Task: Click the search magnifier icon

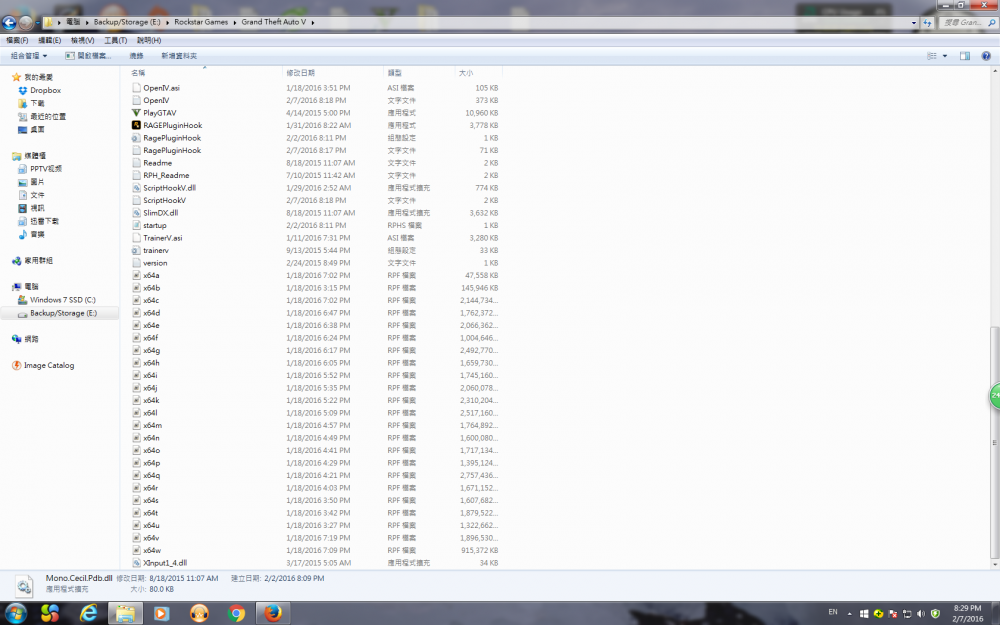Action: 992,22
